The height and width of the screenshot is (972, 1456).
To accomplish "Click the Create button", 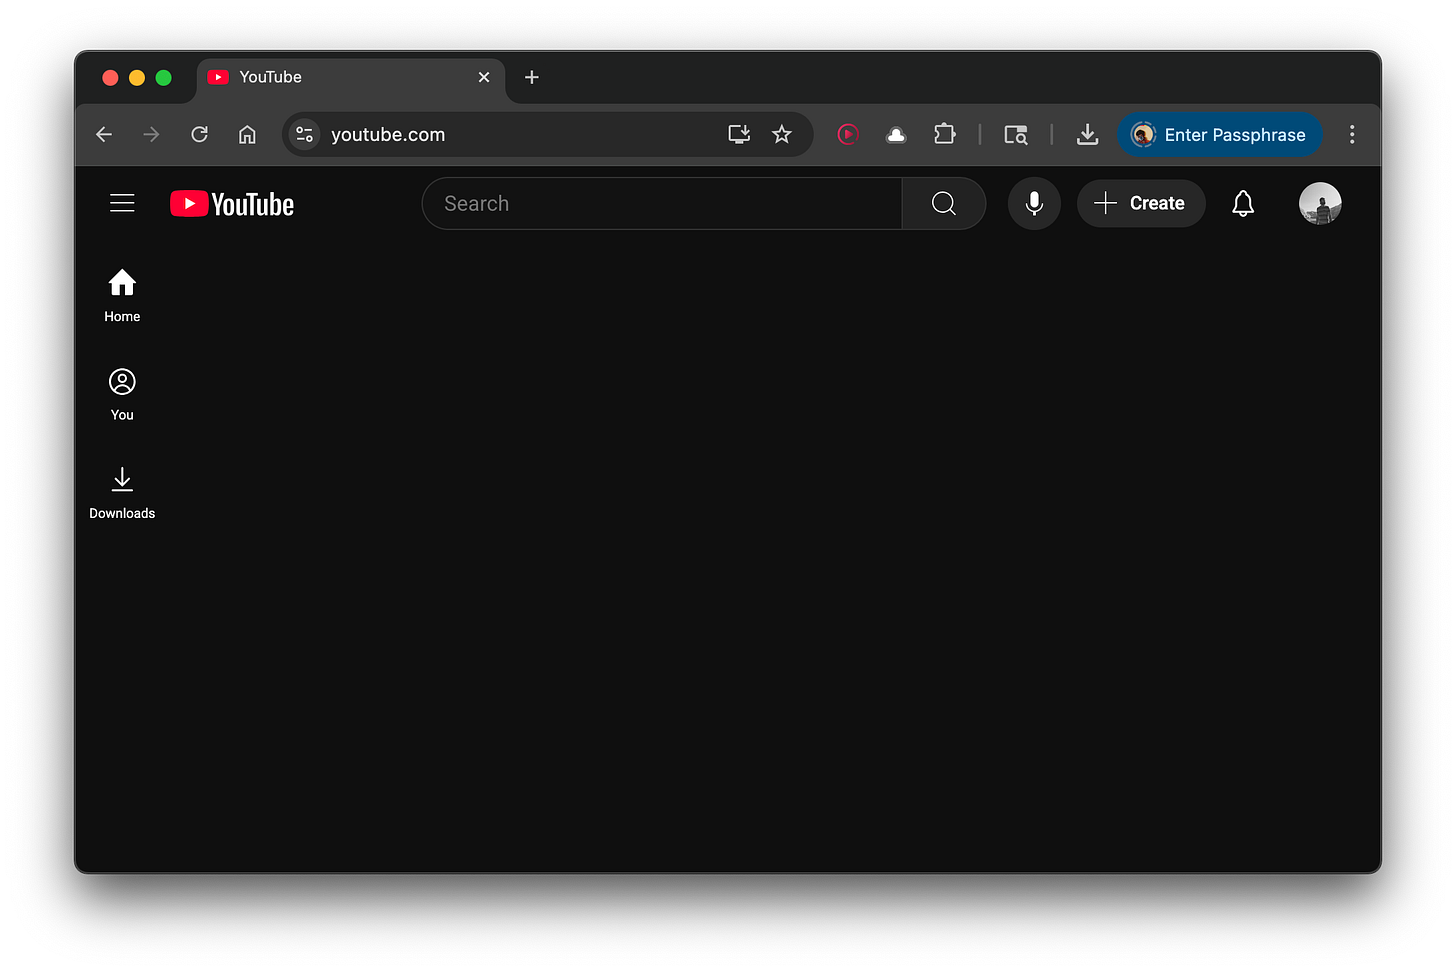I will click(1141, 204).
